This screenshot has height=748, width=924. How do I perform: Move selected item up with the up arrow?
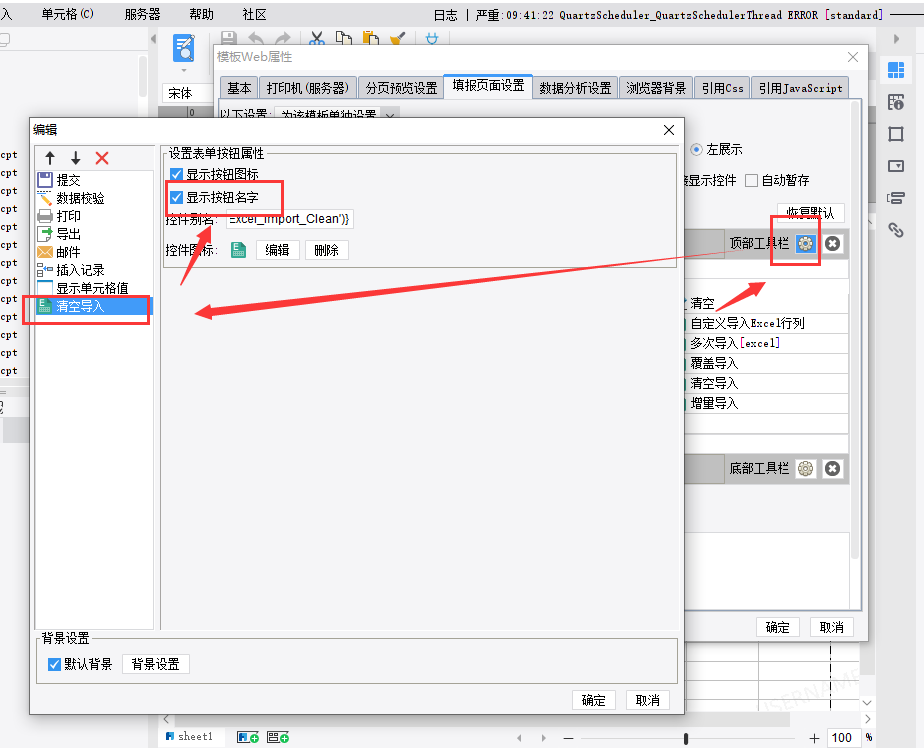(50, 158)
